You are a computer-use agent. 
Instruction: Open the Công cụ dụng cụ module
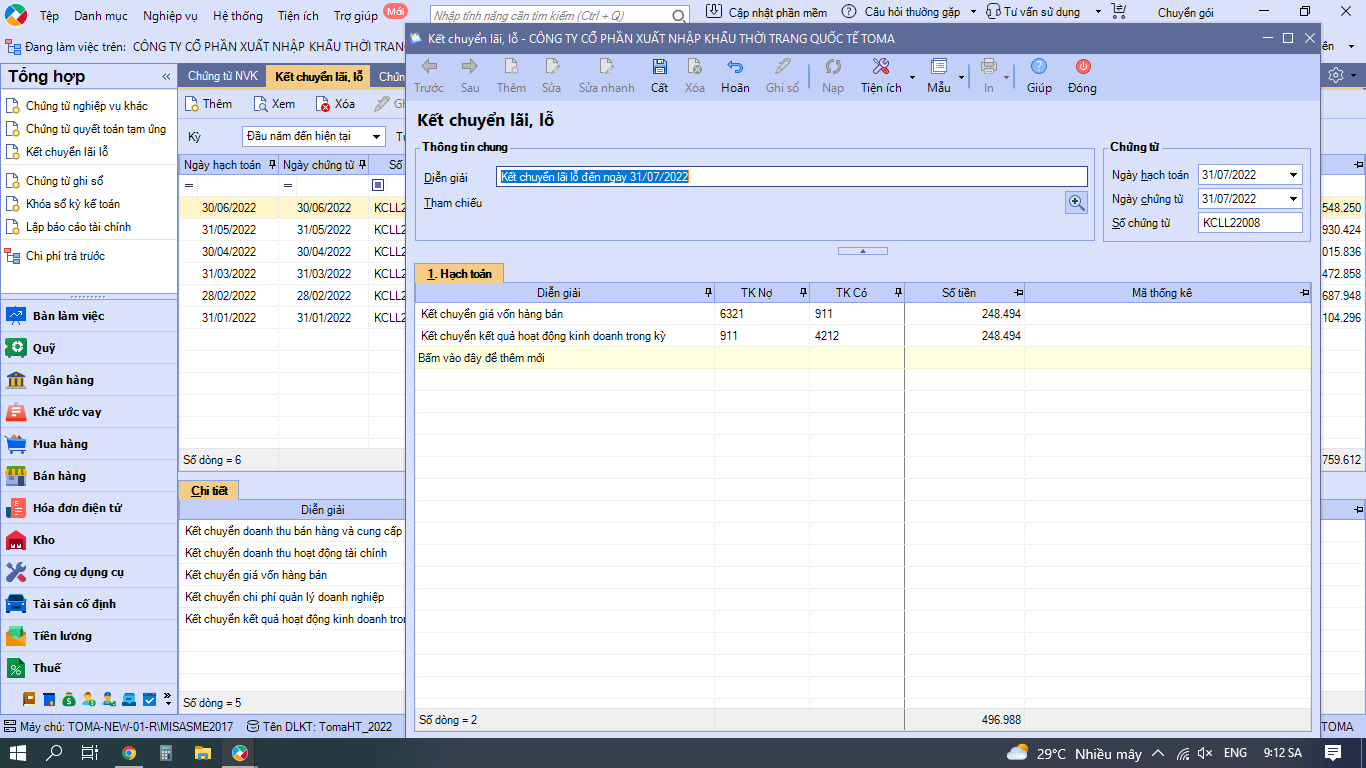[x=90, y=572]
